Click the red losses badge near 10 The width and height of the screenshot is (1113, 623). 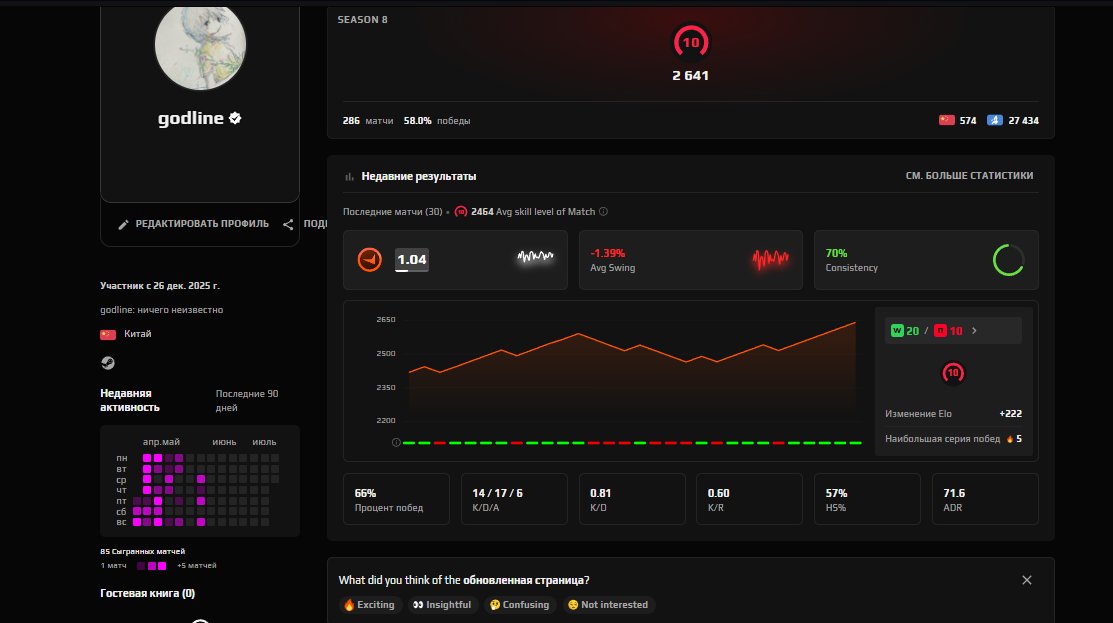click(940, 331)
